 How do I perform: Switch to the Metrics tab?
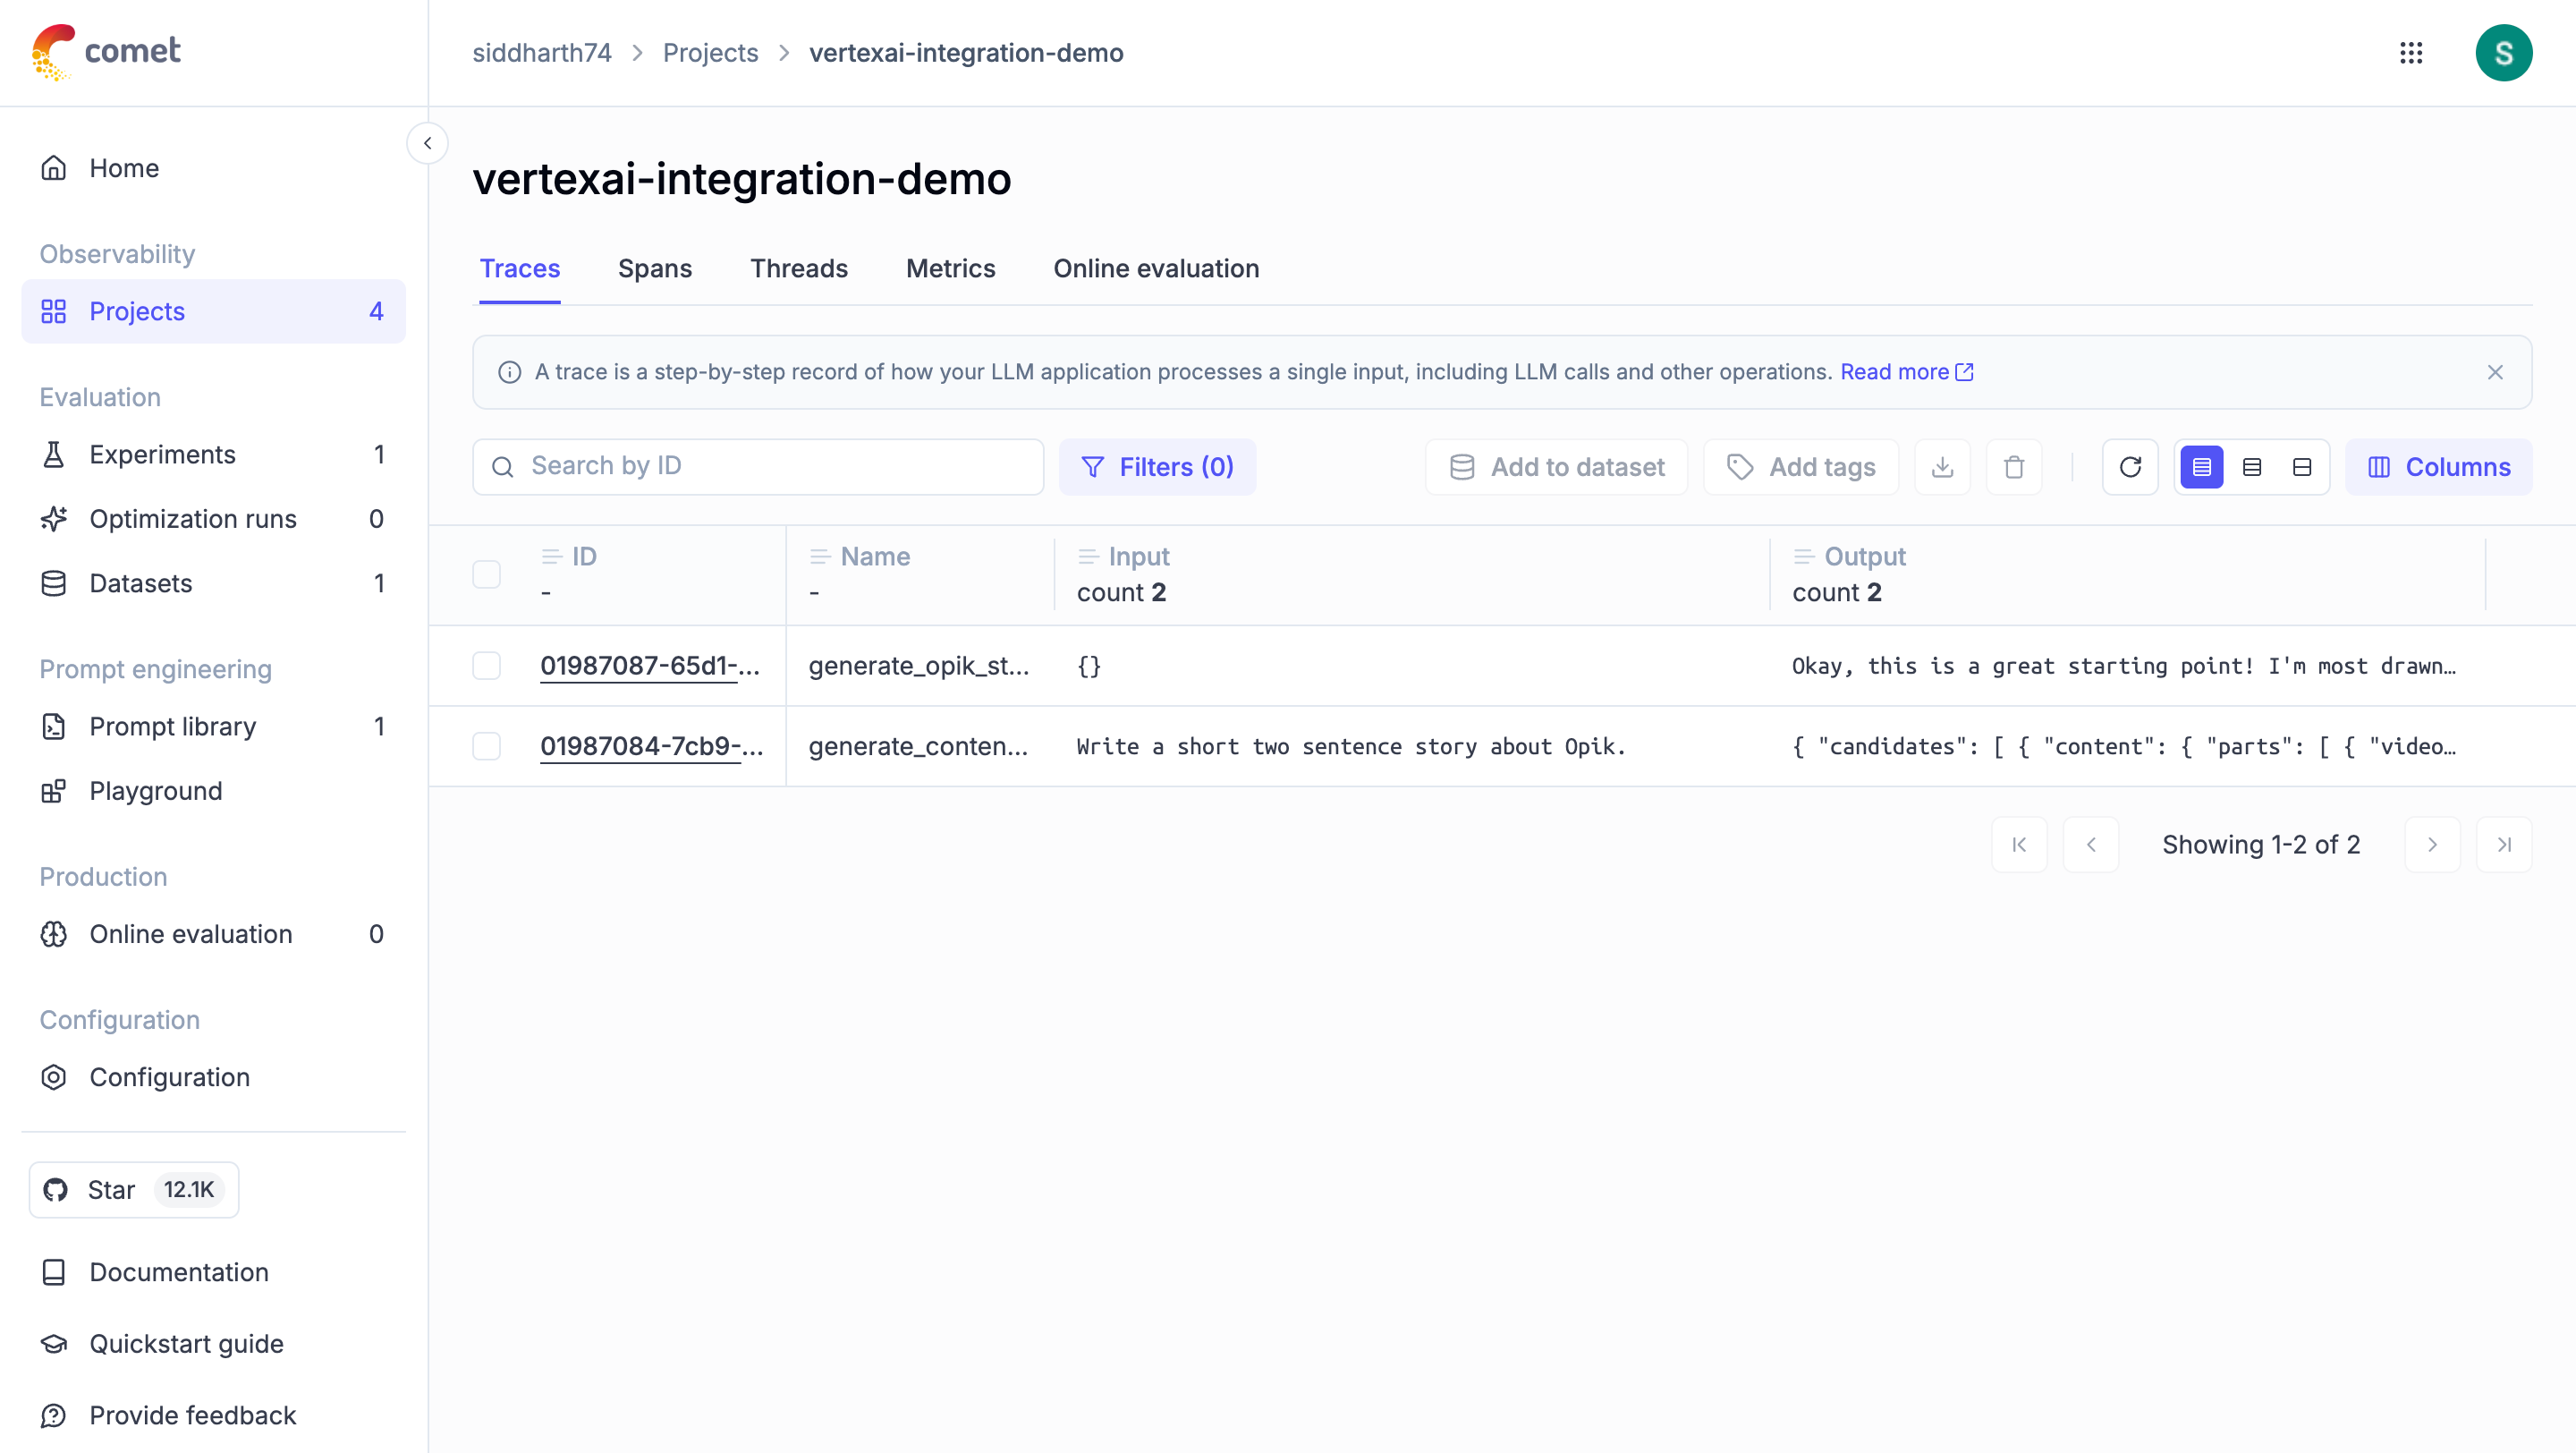pyautogui.click(x=950, y=268)
